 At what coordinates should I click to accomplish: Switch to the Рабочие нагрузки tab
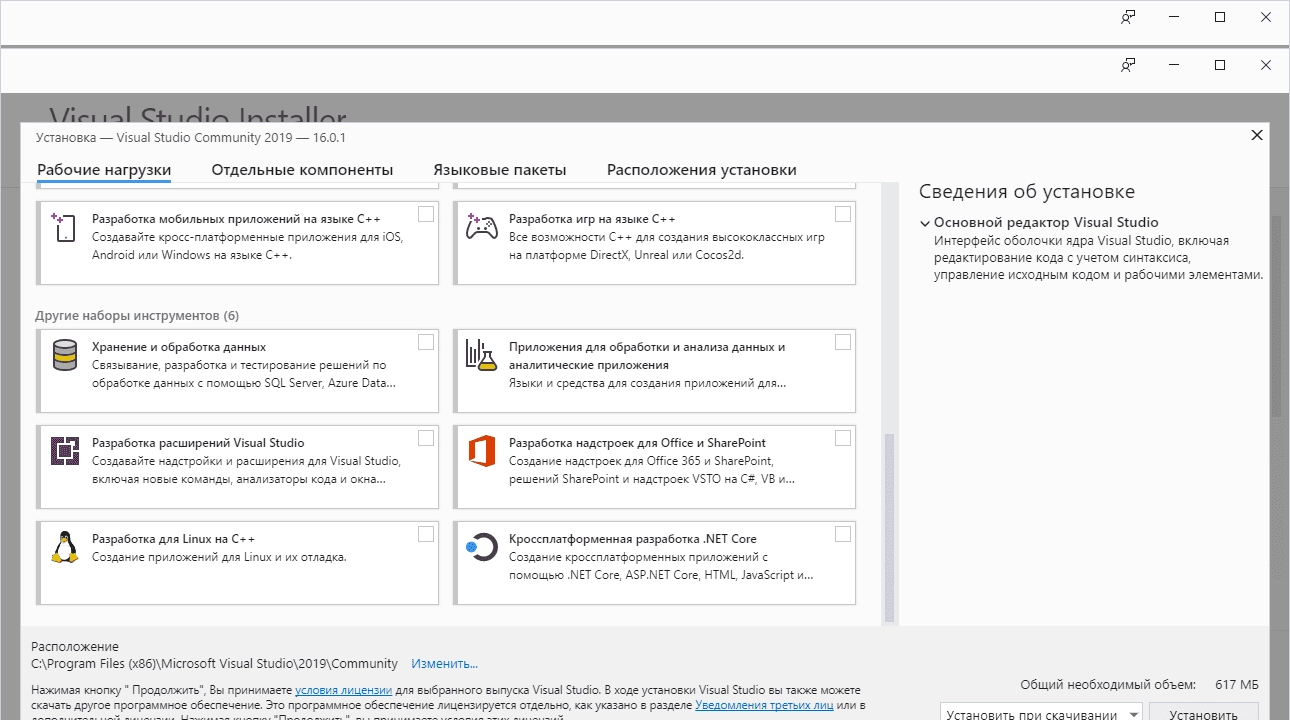104,170
